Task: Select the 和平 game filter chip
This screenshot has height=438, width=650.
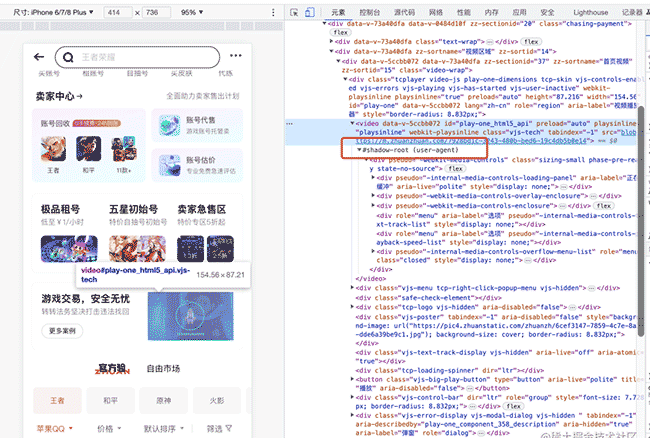Action: [110, 401]
